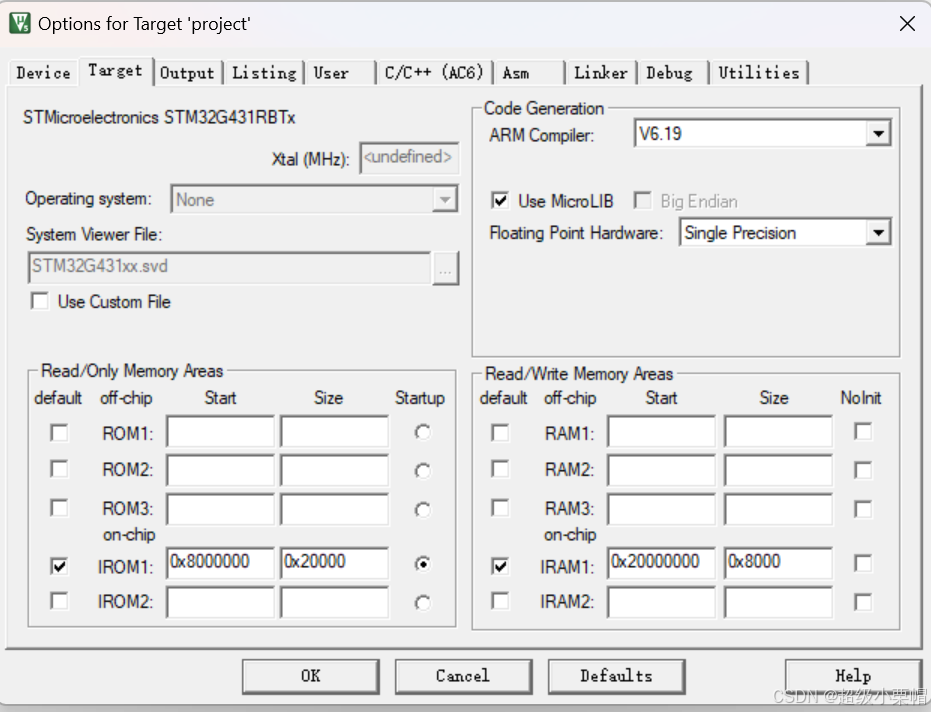Image resolution: width=931 pixels, height=712 pixels.
Task: Confirm settings with the OK button
Action: (x=311, y=676)
